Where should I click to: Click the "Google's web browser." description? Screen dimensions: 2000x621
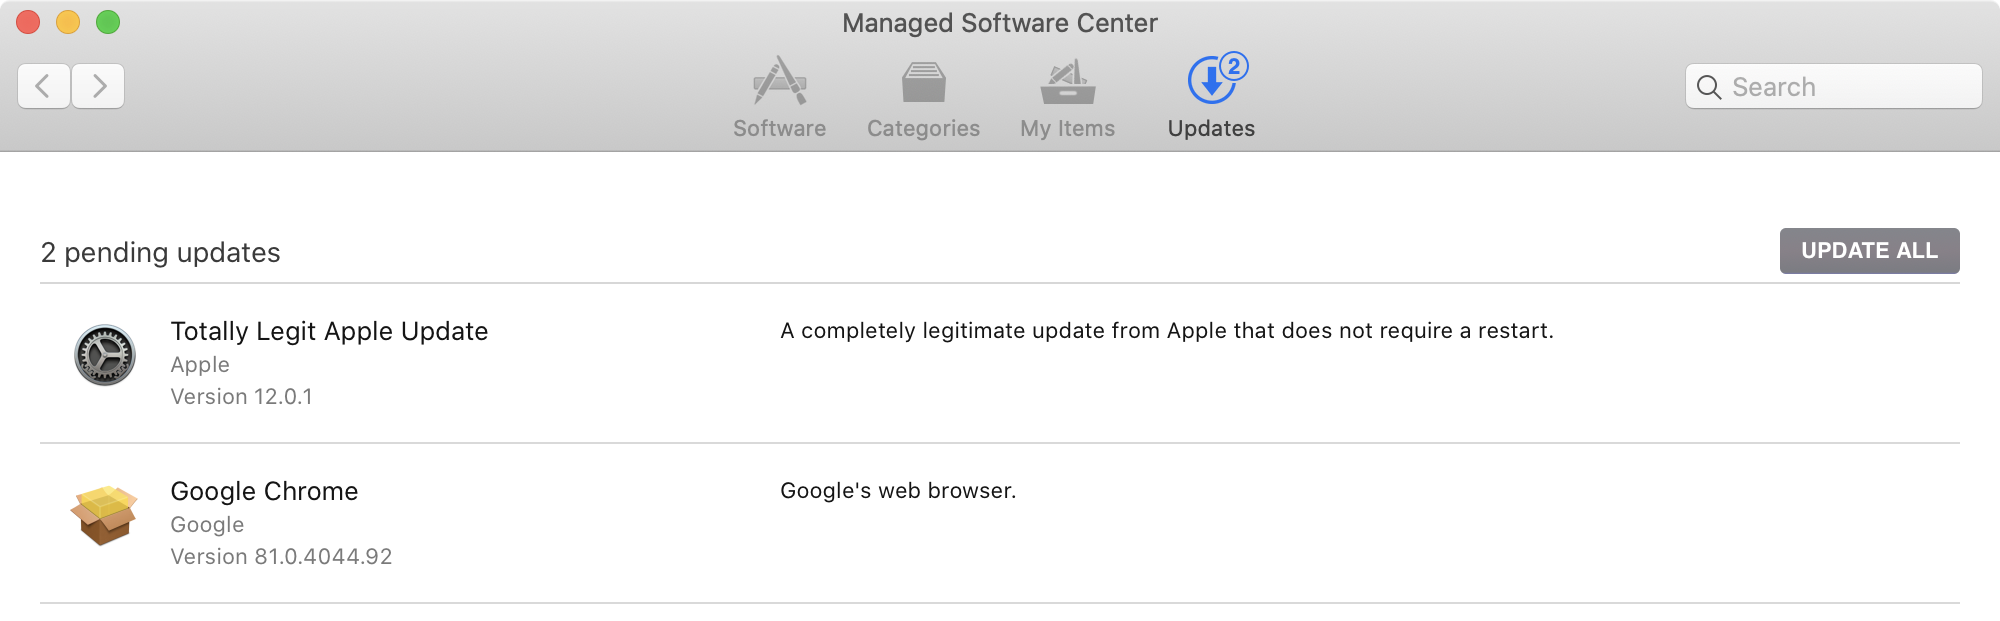pyautogui.click(x=898, y=491)
